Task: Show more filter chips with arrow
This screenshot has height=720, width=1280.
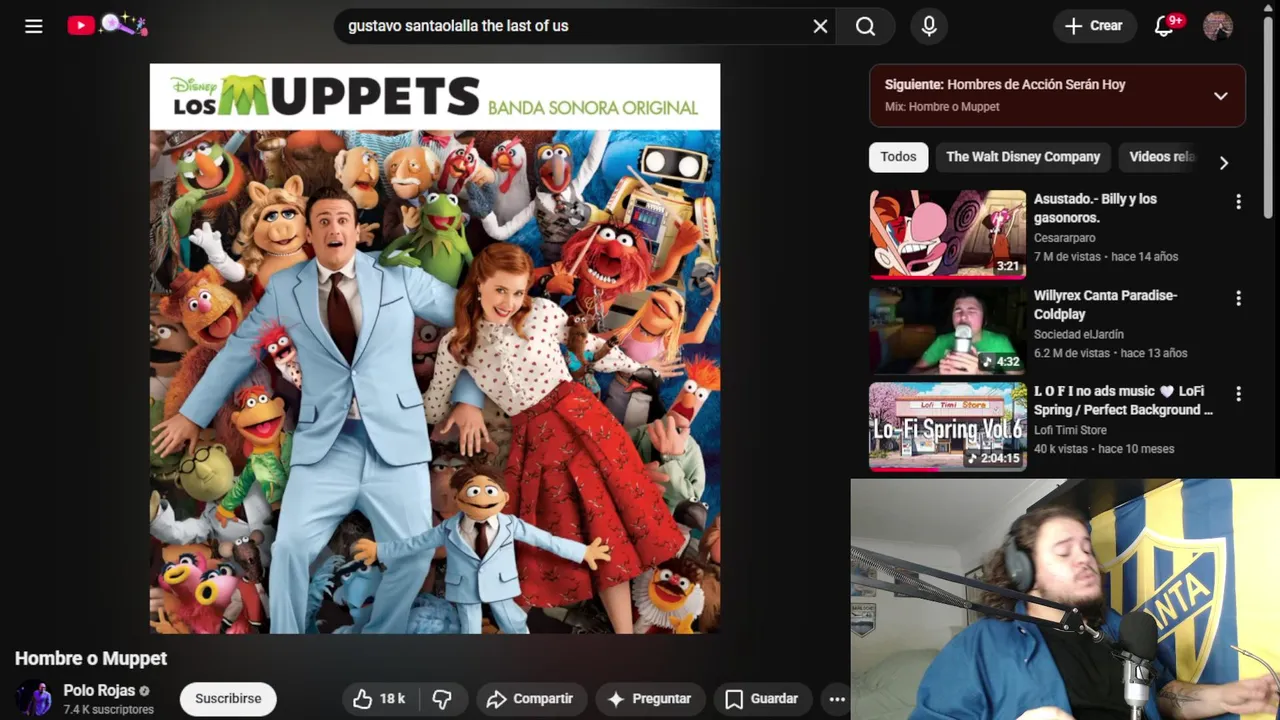Action: 1223,162
